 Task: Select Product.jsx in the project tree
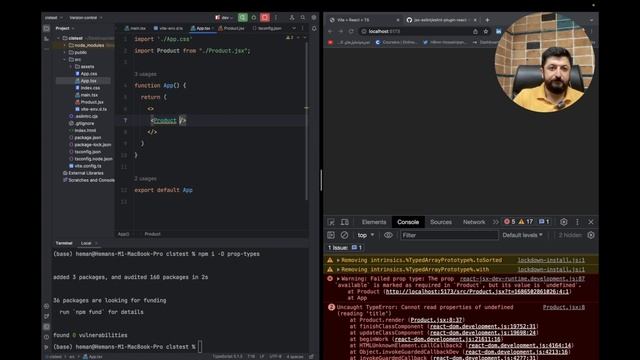click(x=91, y=102)
